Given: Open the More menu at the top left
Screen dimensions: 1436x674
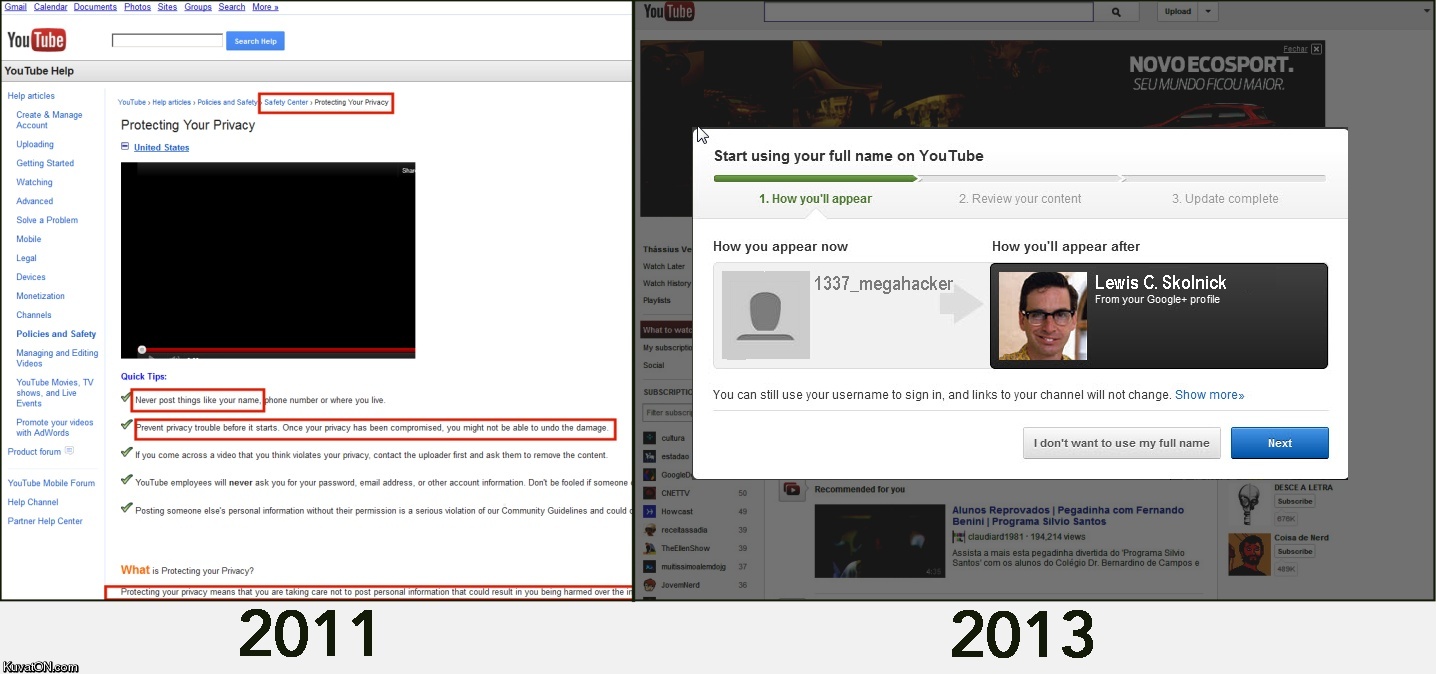Looking at the screenshot, I should tap(264, 5).
